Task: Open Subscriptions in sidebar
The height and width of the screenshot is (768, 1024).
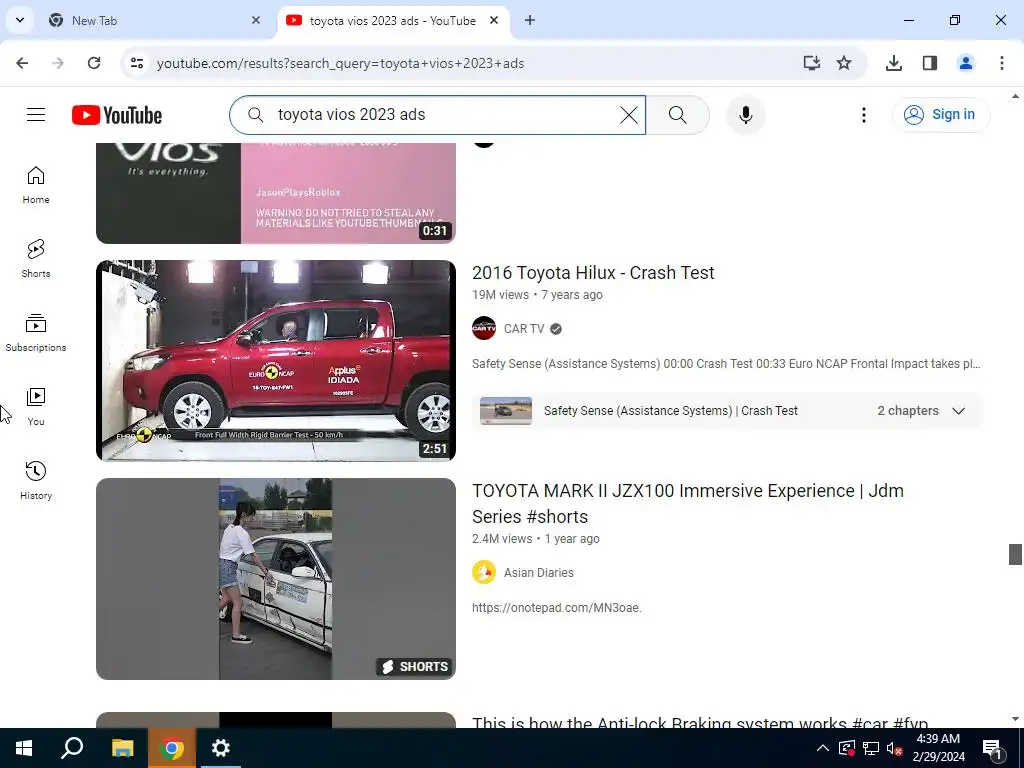Action: (x=36, y=332)
